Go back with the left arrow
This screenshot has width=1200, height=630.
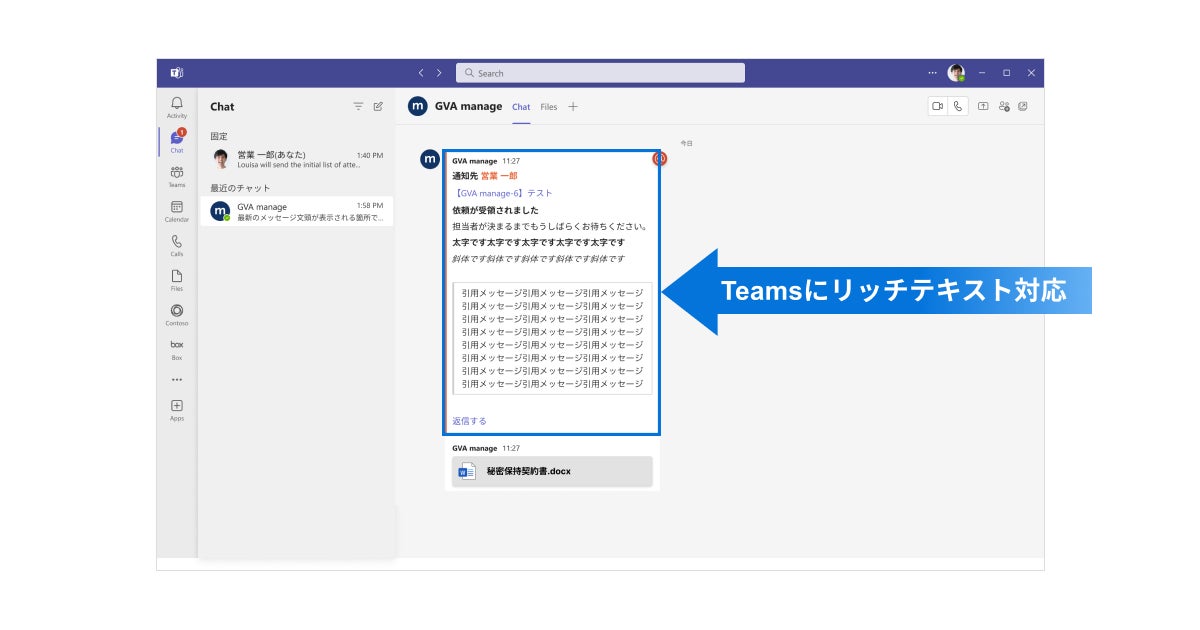[421, 73]
